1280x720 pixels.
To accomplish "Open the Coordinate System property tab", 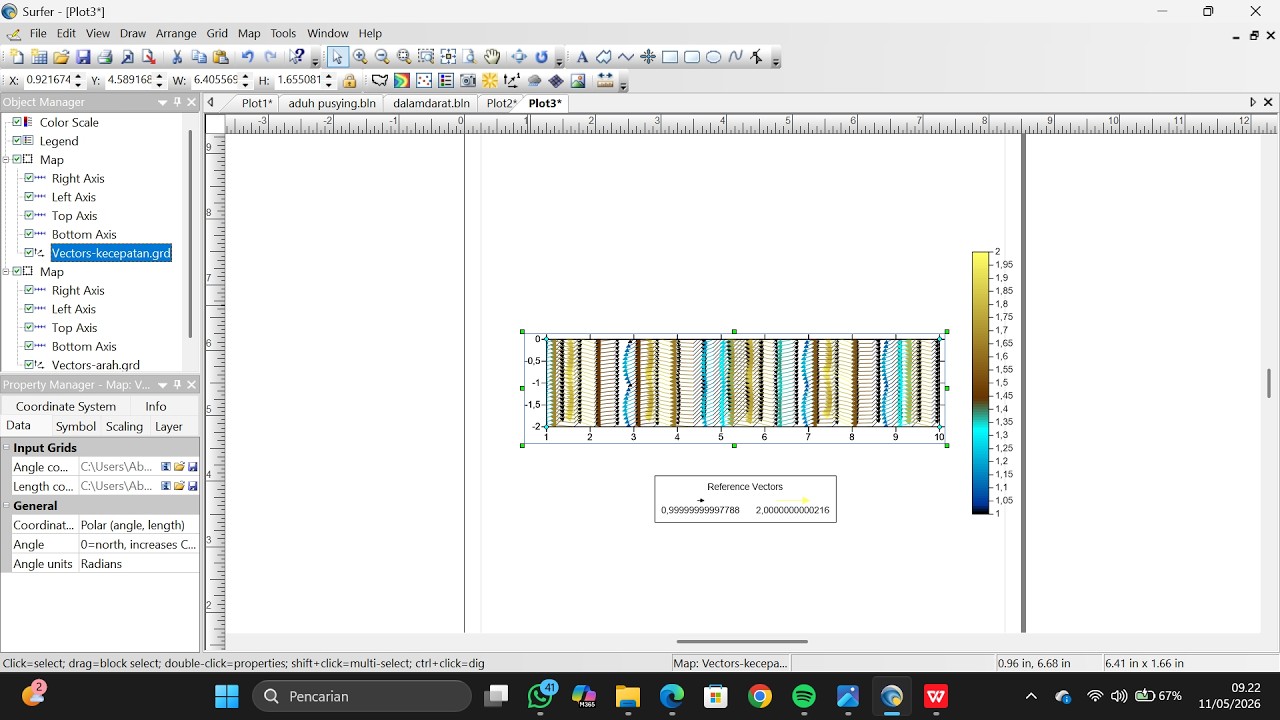I will [x=66, y=406].
